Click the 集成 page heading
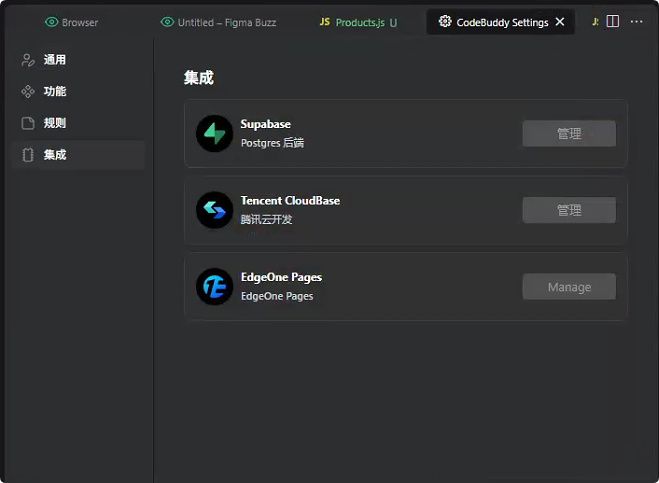659x483 pixels. (199, 78)
